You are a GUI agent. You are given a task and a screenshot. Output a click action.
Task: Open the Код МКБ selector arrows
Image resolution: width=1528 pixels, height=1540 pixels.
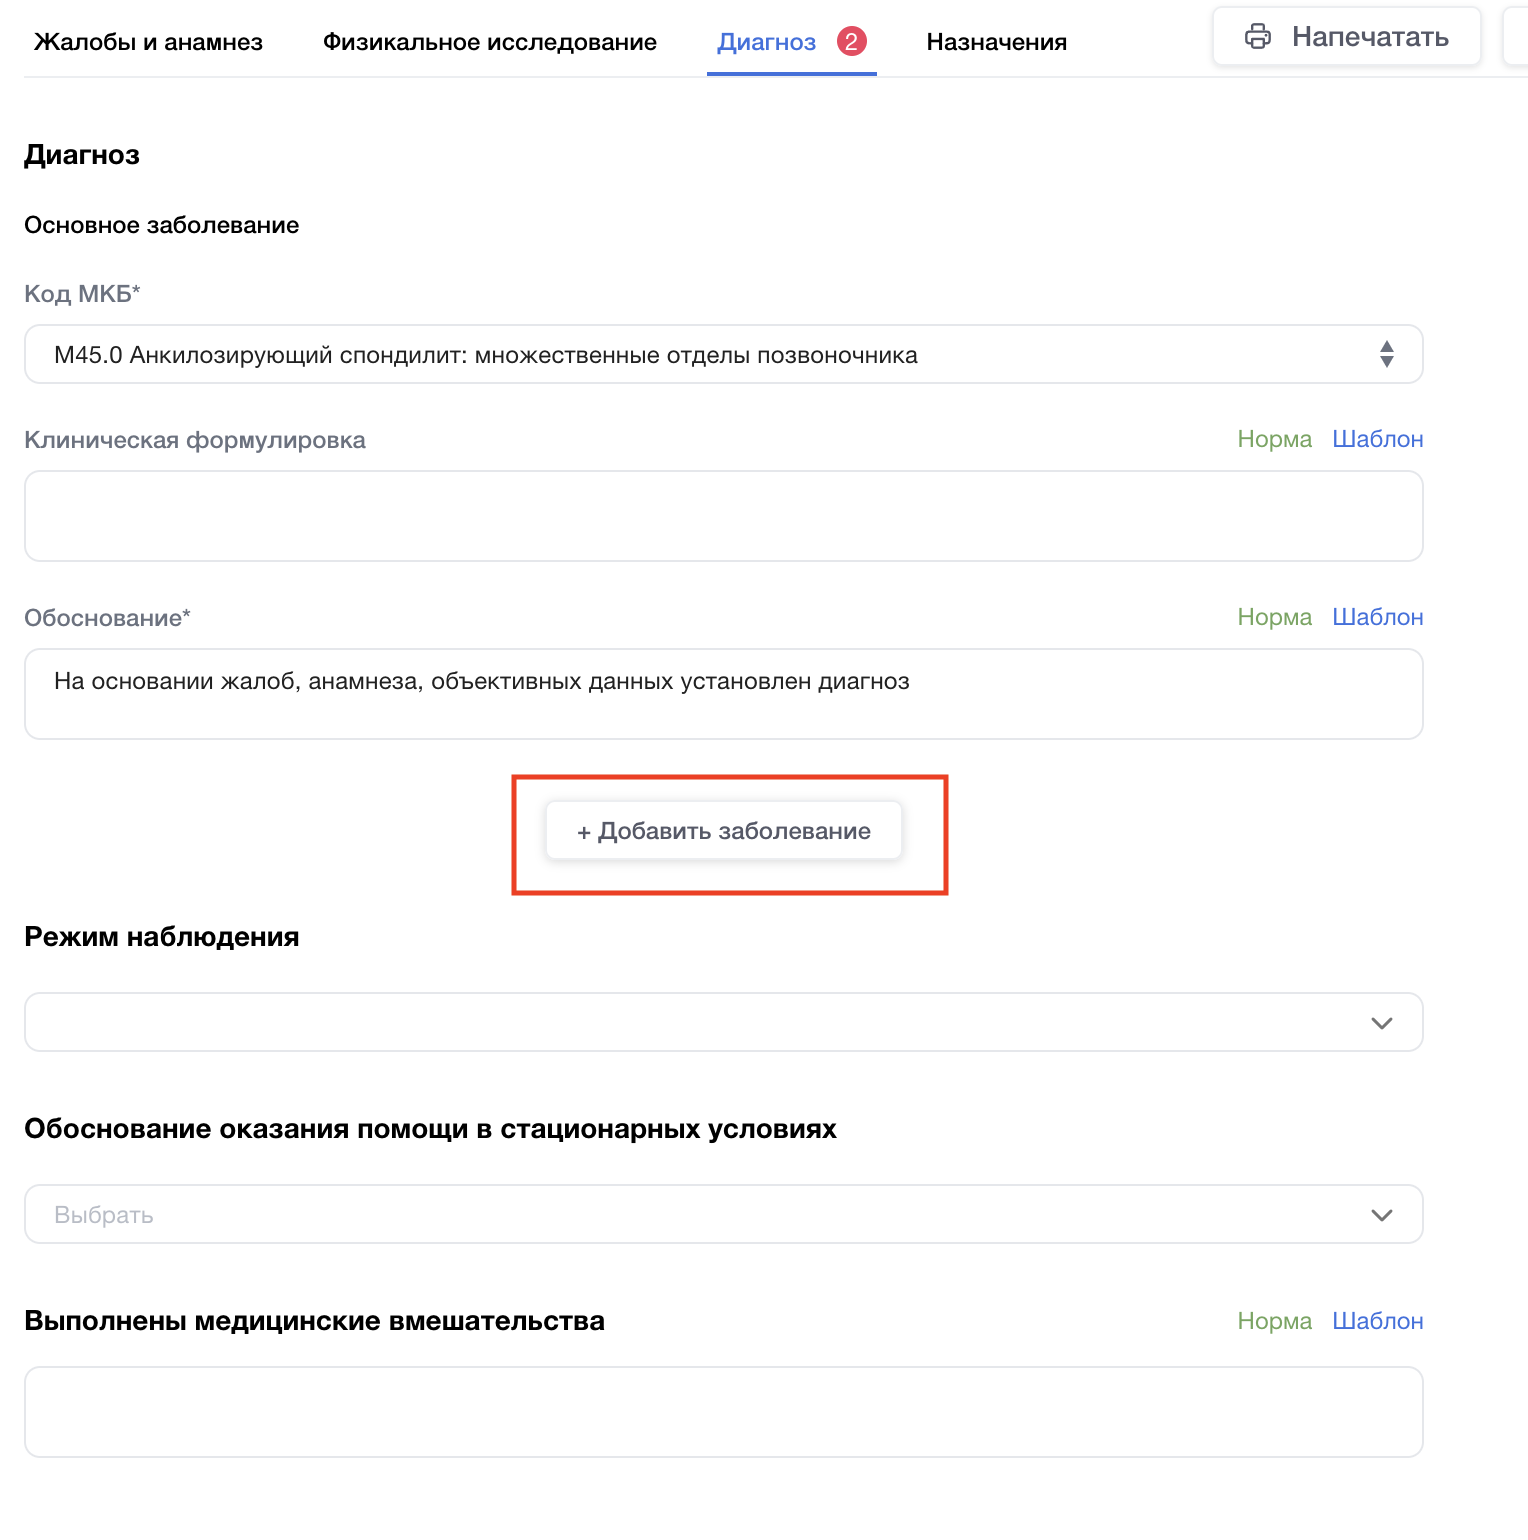click(x=1386, y=354)
